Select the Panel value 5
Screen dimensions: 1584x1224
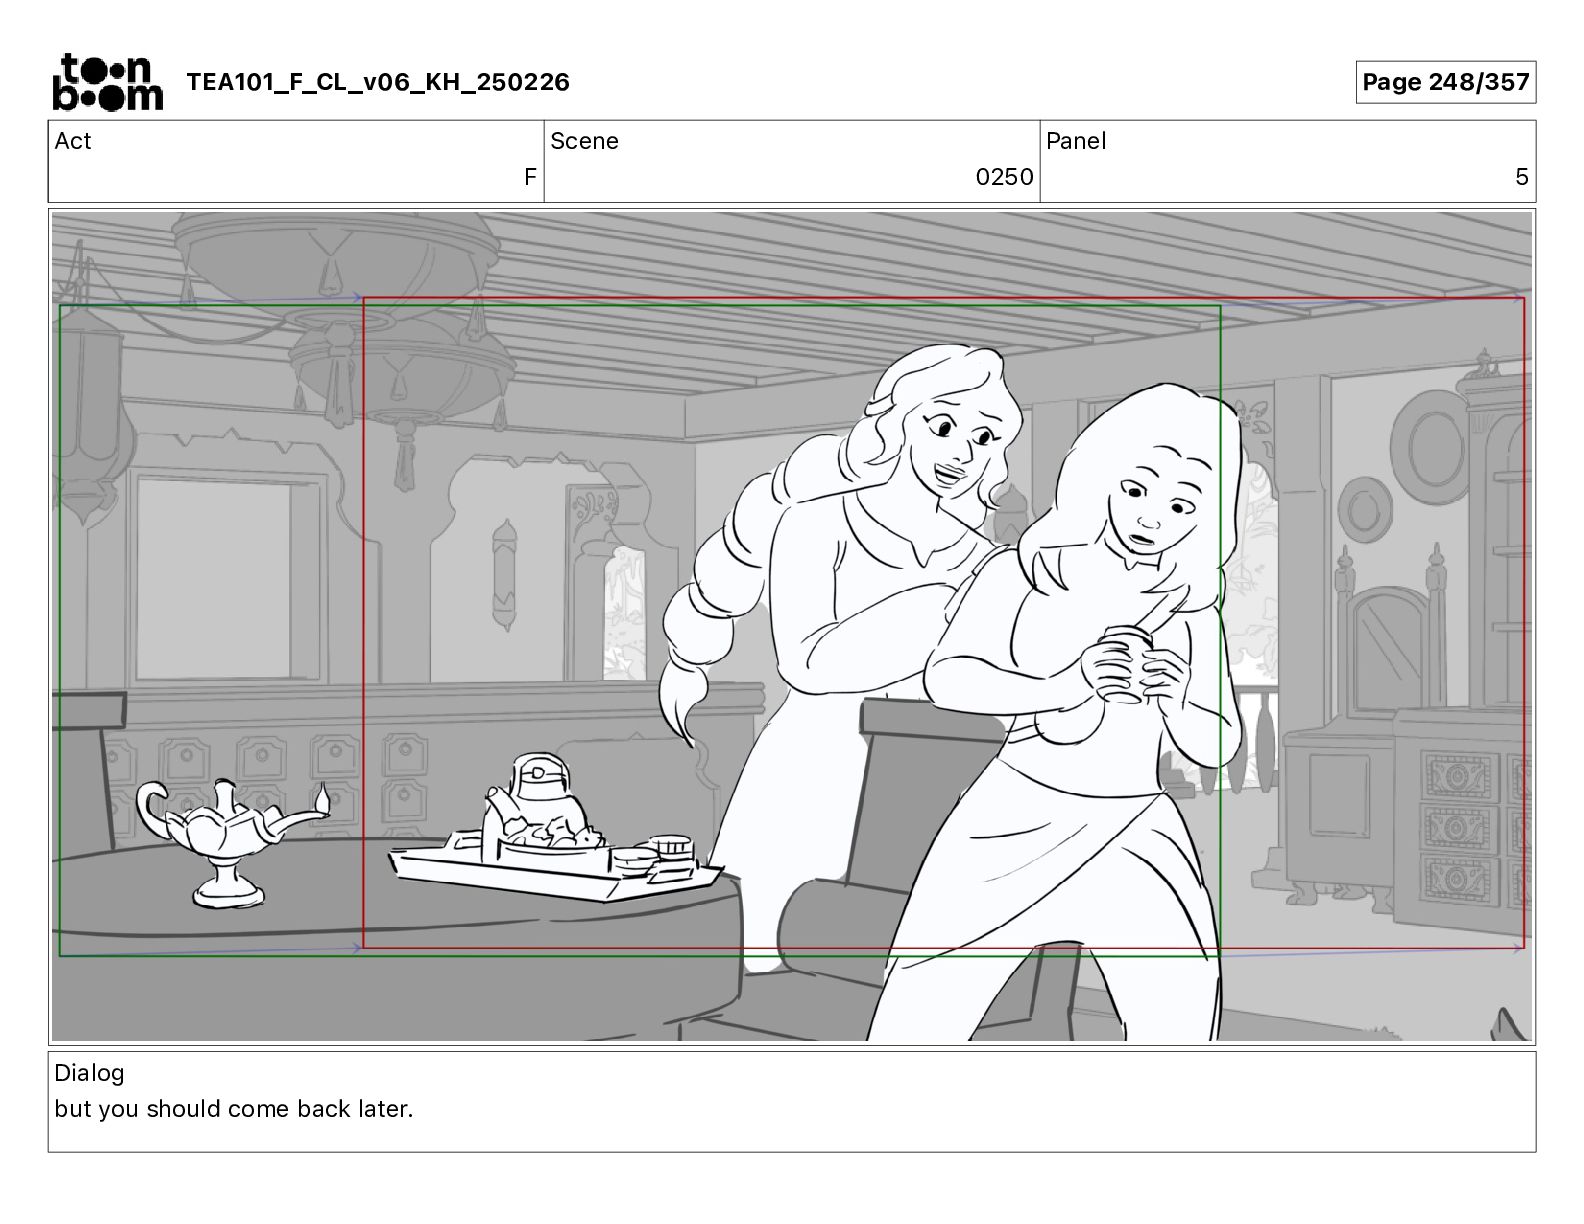click(1521, 177)
